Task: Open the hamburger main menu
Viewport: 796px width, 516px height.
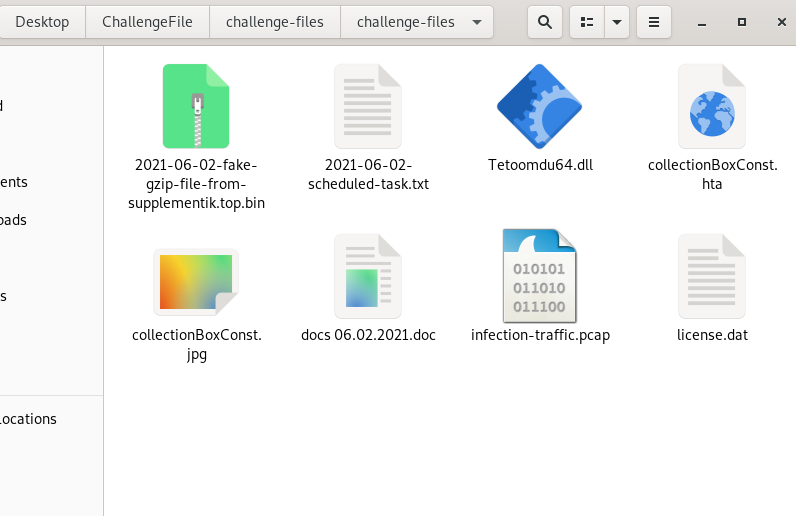Action: click(653, 22)
